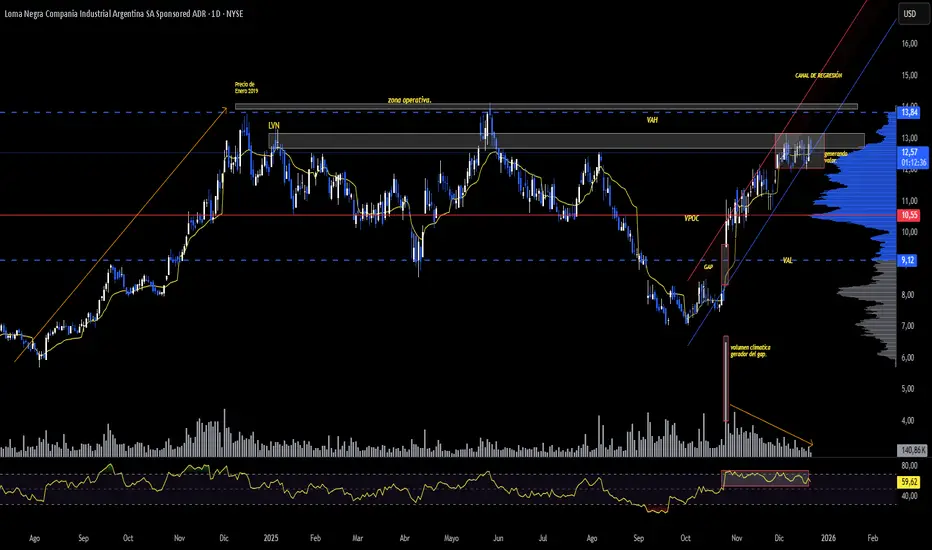Click the 13,00 price axis label

coord(909,138)
